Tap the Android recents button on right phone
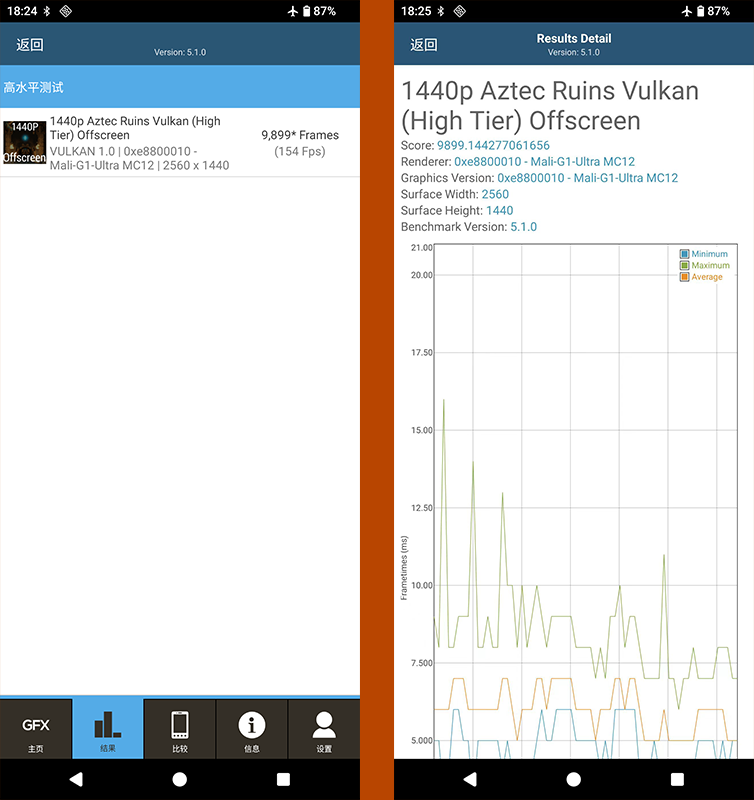 677,779
